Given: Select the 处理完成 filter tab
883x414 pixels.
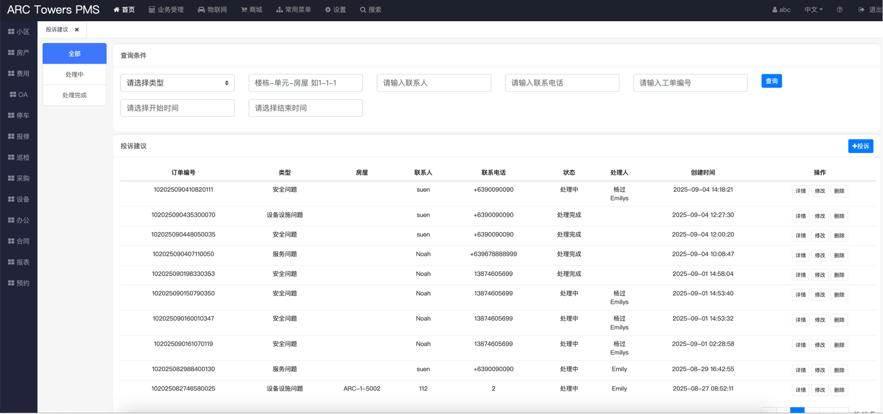Looking at the screenshot, I should pos(74,96).
